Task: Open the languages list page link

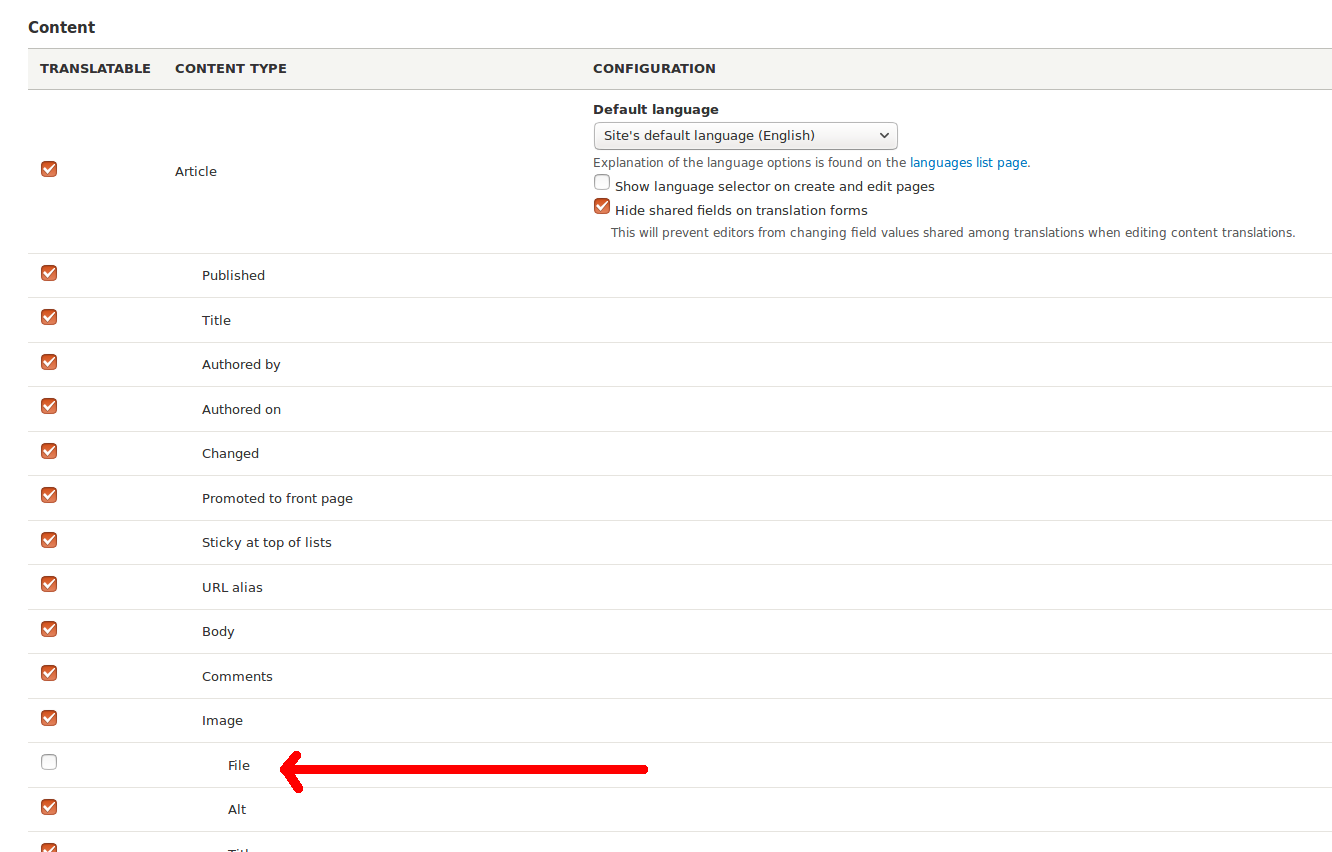Action: 968,162
